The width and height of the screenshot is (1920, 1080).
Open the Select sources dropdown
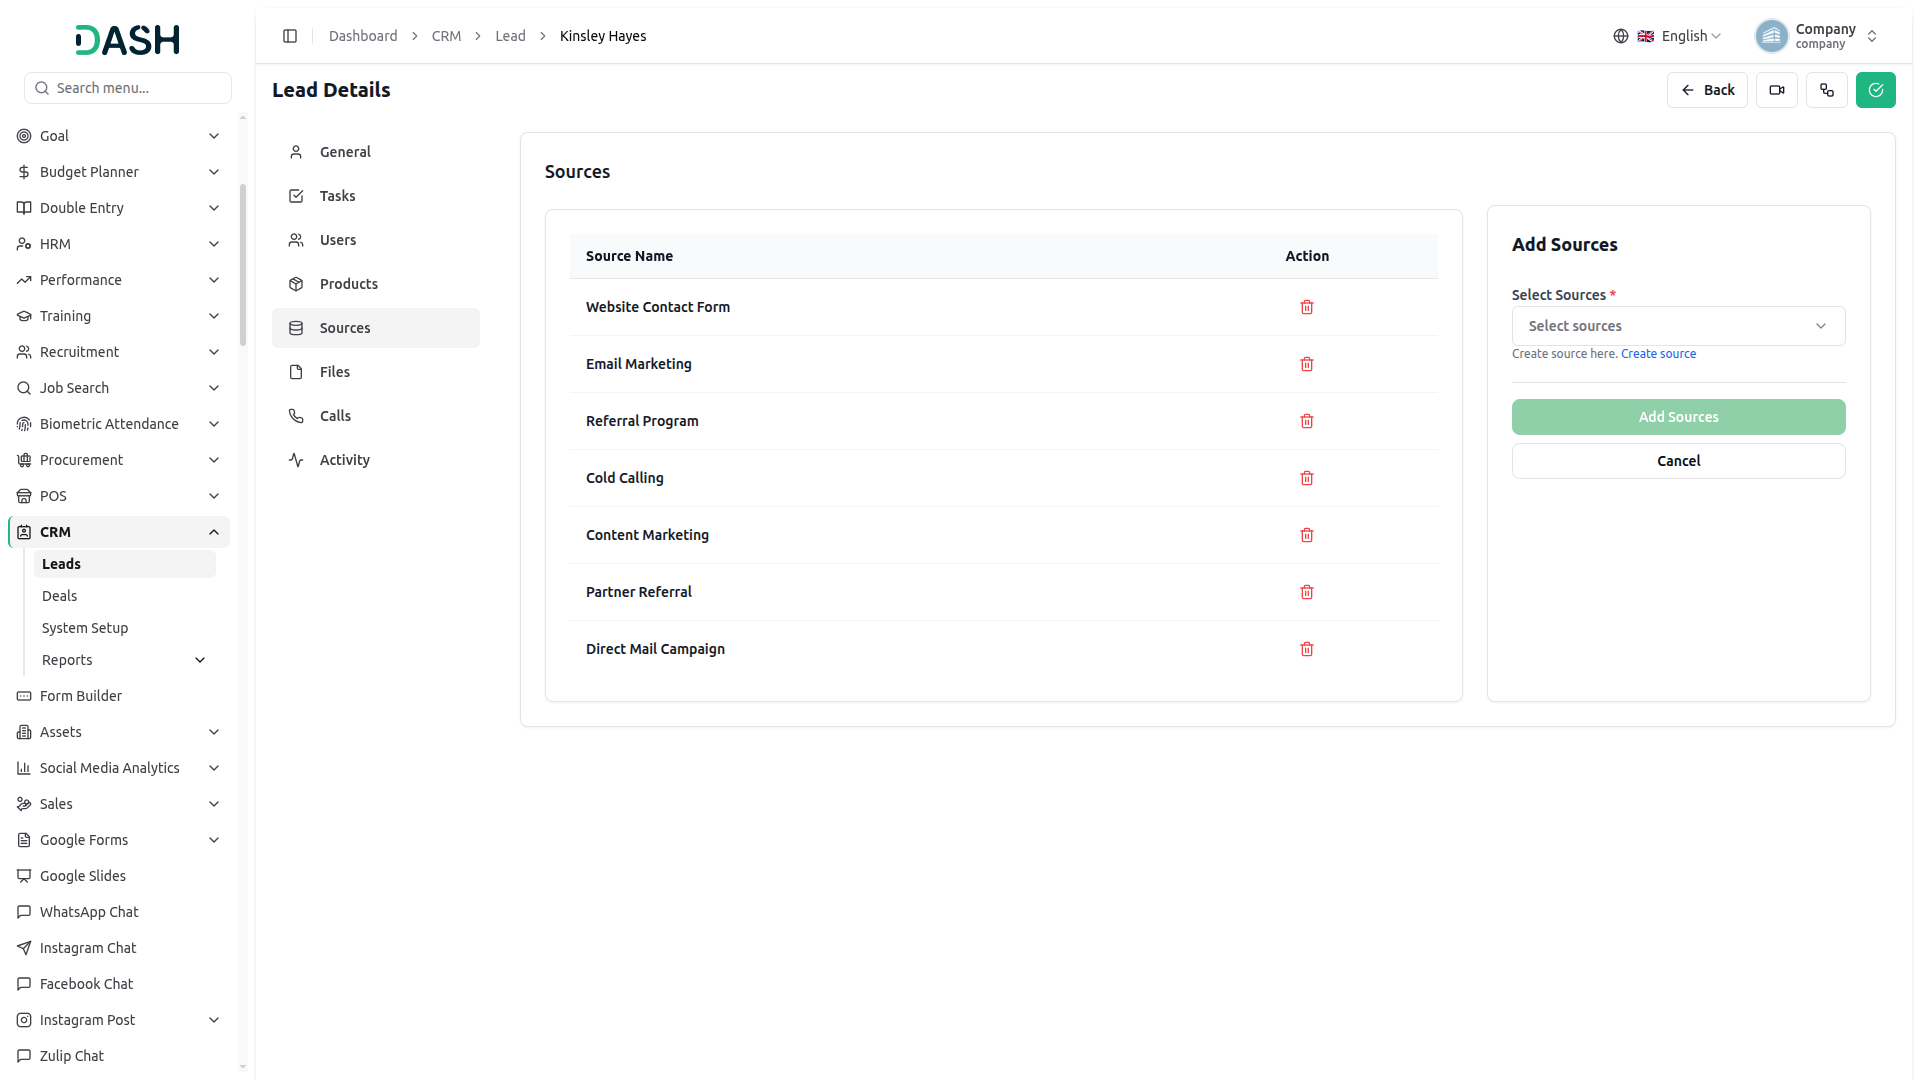[x=1678, y=326]
